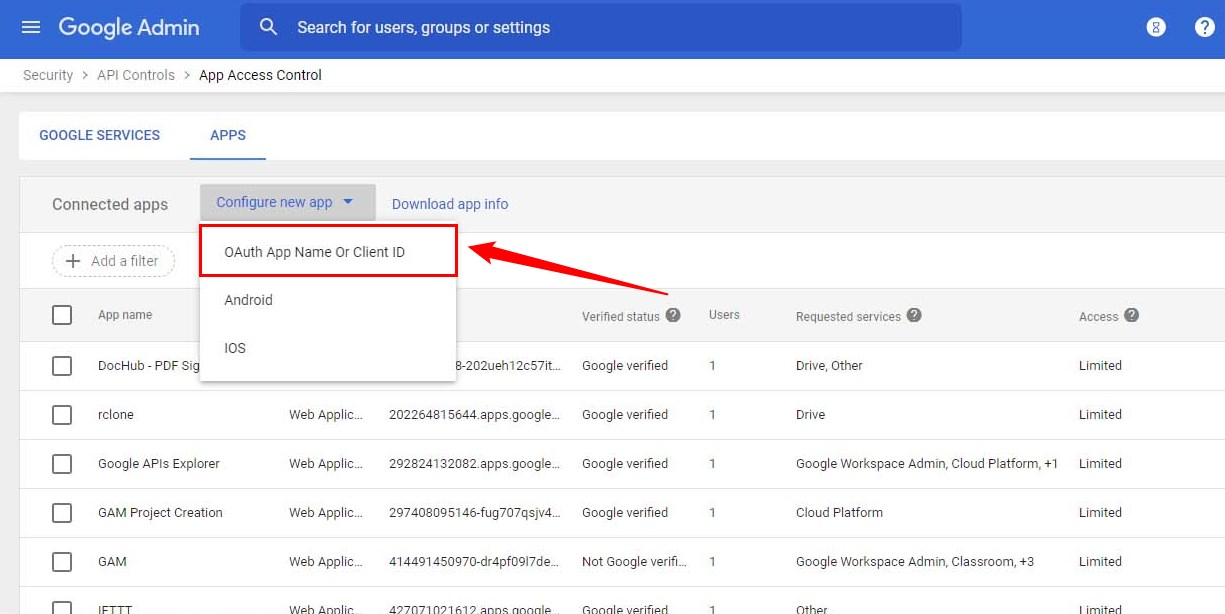Click the hourglass tasks icon
This screenshot has width=1225, height=614.
click(x=1156, y=27)
